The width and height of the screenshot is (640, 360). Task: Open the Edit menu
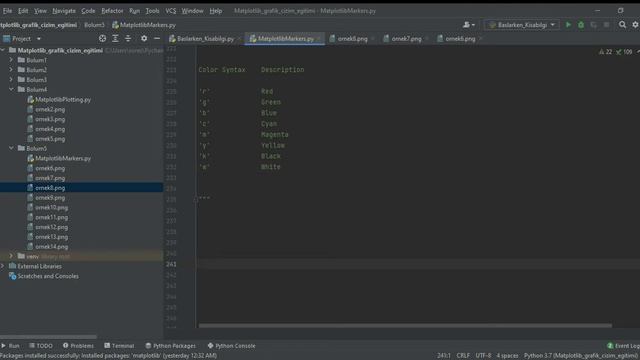[23, 11]
